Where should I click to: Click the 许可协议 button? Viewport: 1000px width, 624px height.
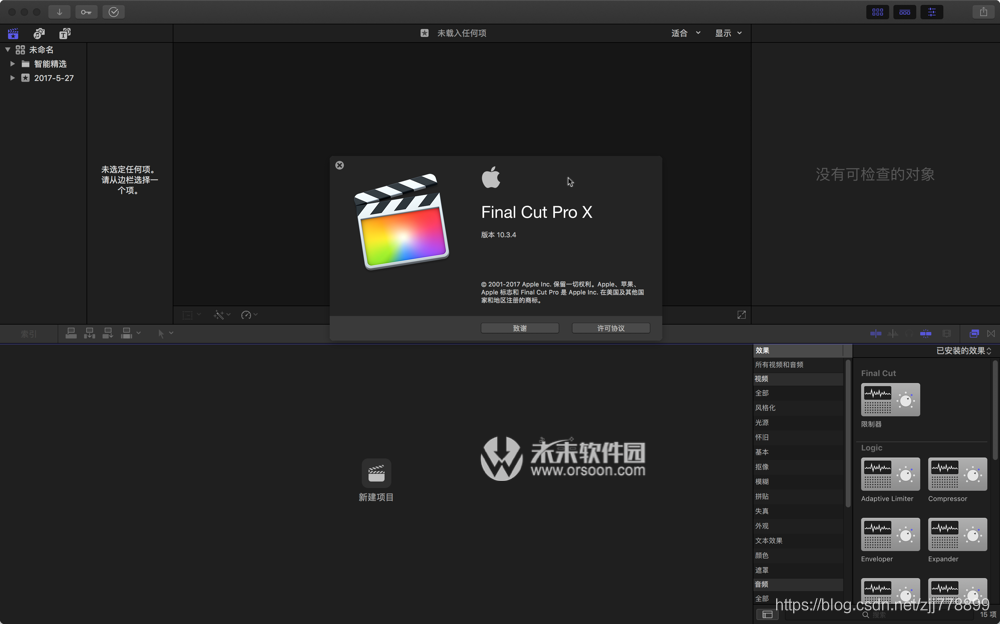tap(611, 328)
